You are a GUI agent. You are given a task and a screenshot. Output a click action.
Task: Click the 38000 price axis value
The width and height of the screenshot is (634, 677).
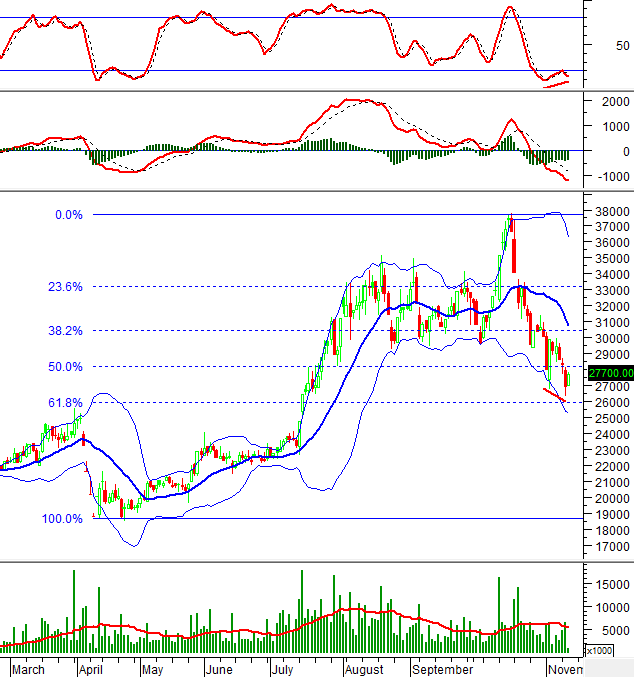(x=609, y=212)
